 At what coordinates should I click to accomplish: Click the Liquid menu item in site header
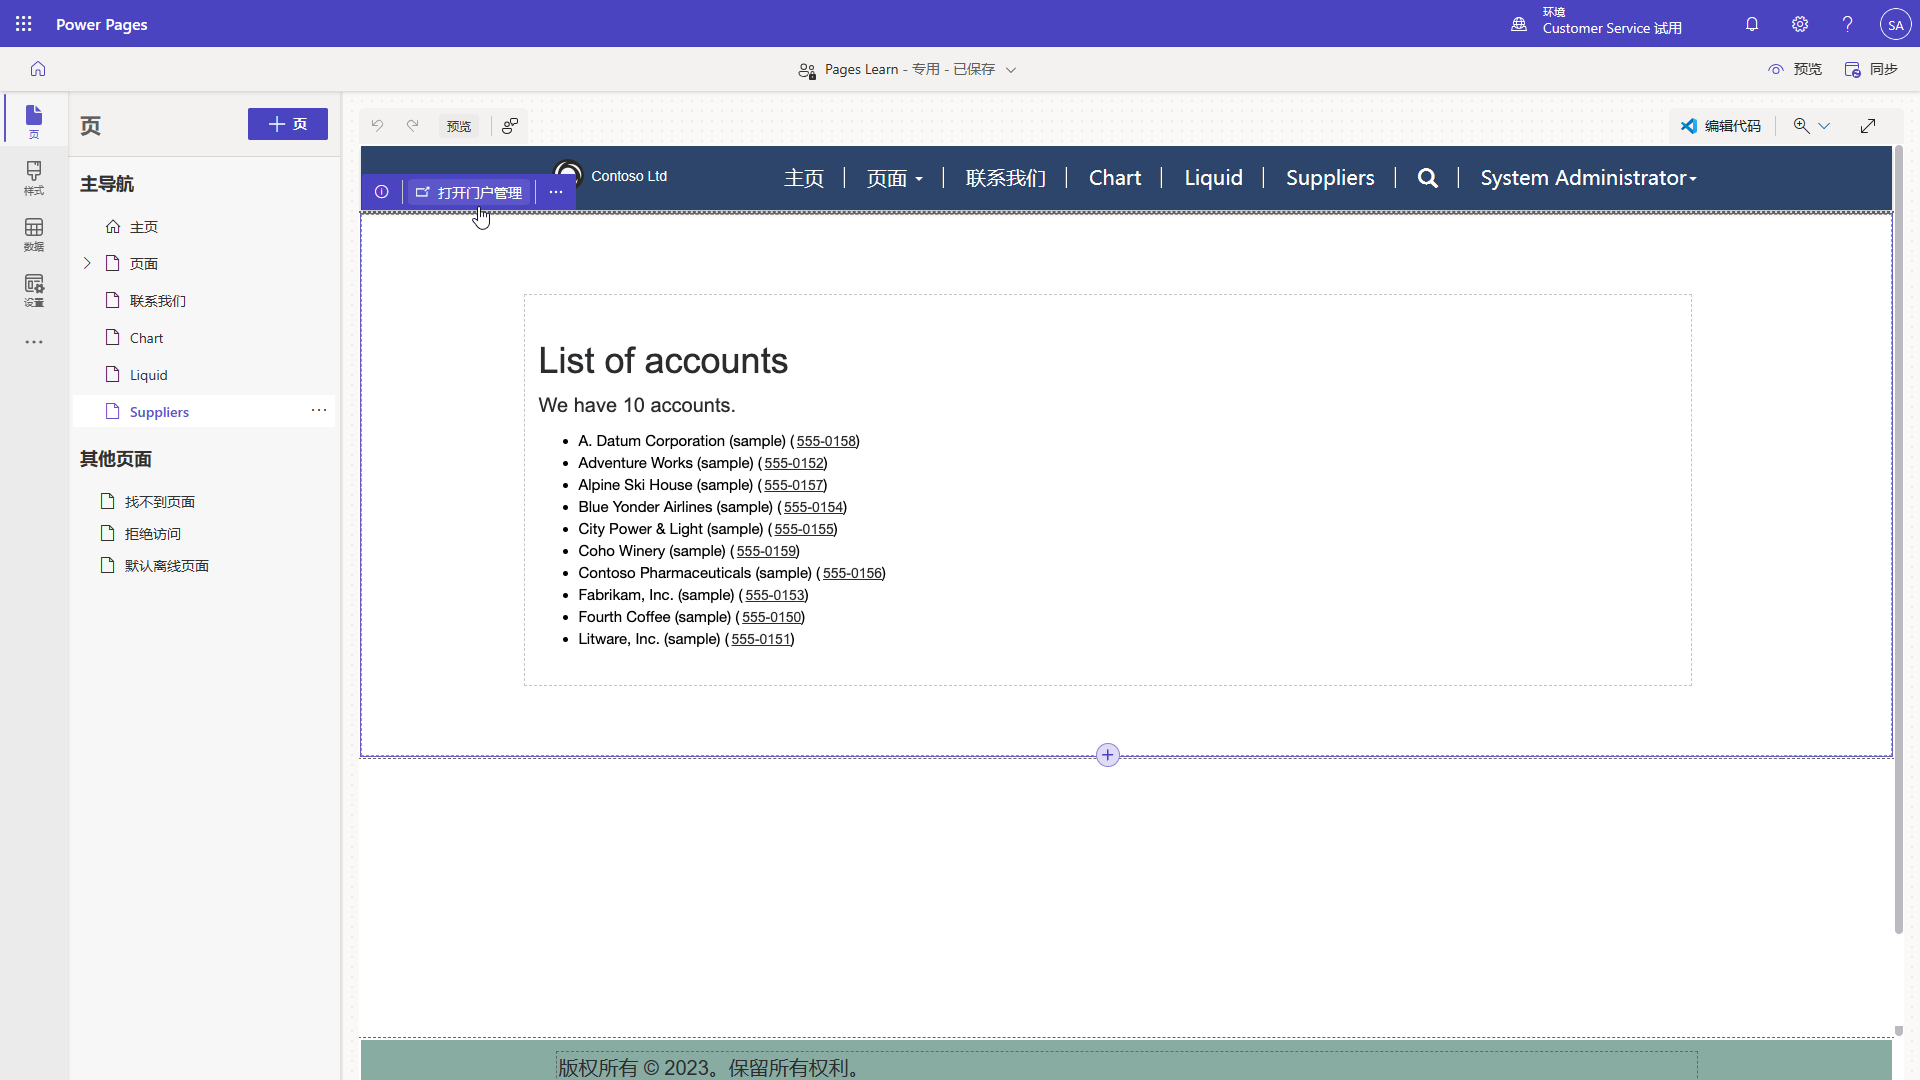click(1213, 178)
